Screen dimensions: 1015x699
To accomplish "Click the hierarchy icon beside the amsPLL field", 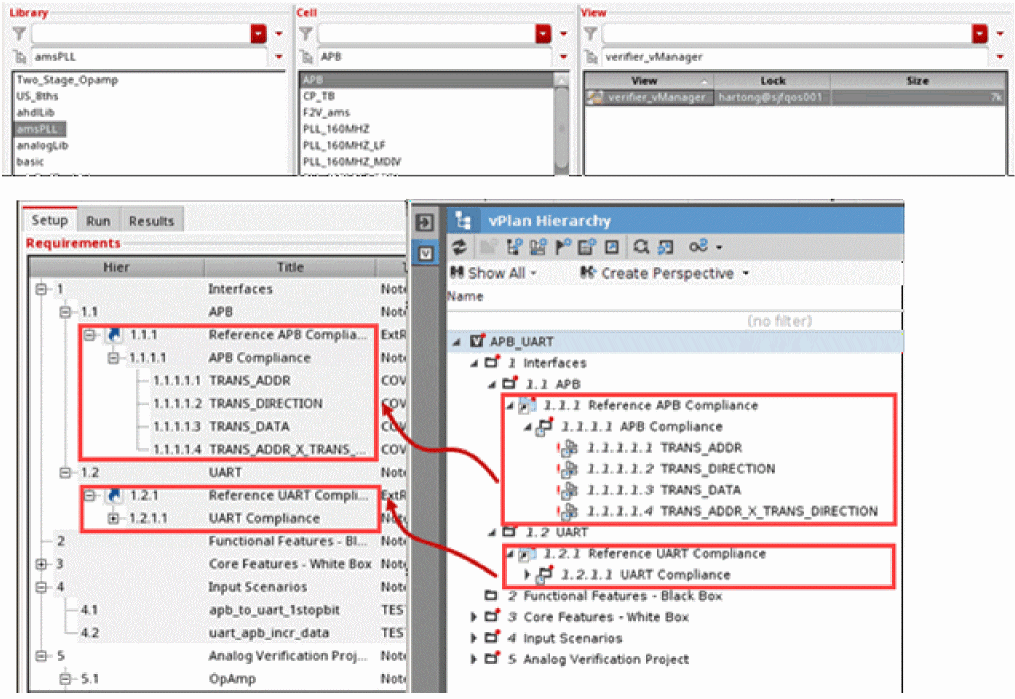I will [x=20, y=58].
